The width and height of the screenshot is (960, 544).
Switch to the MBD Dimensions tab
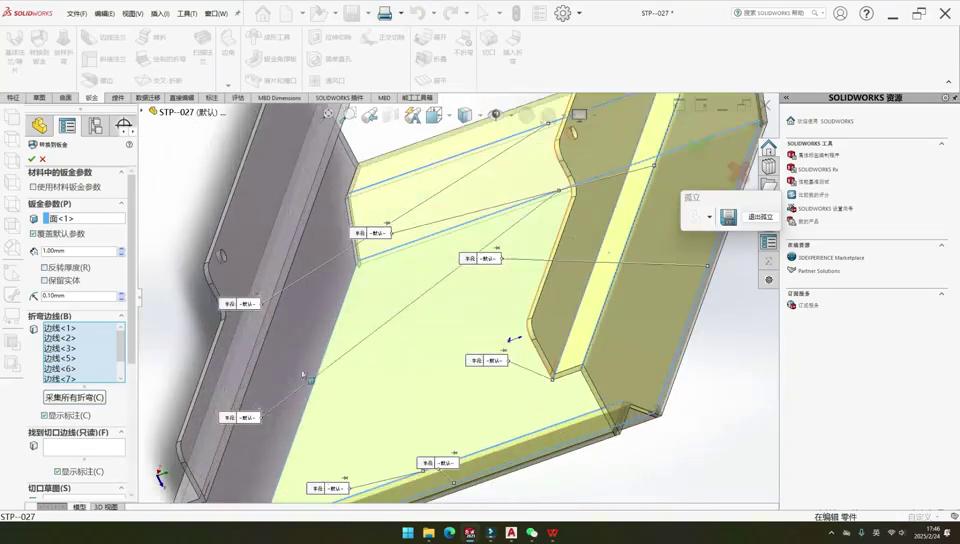(279, 98)
